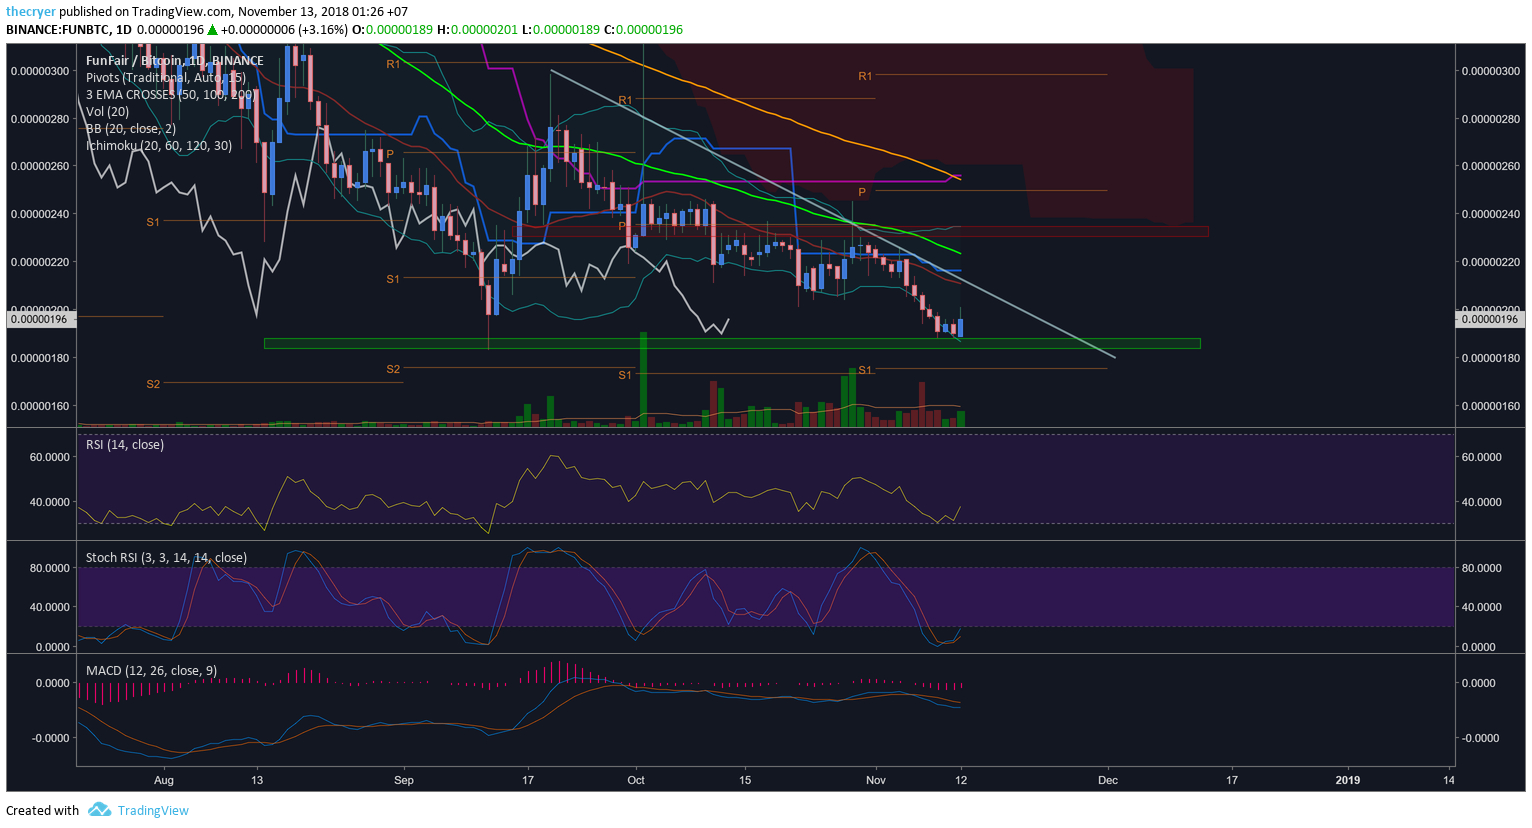Click 0.00000300 on the right price axis
Screen dimensions: 1532x828
[1491, 71]
